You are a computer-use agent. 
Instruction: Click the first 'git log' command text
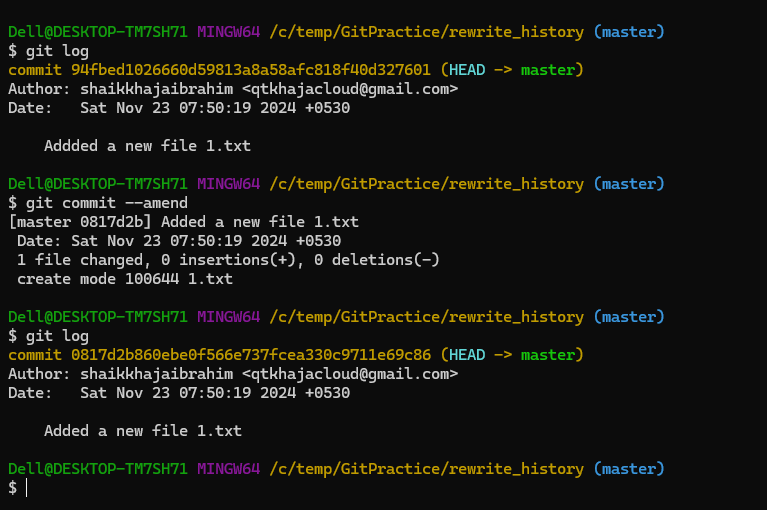click(x=57, y=51)
